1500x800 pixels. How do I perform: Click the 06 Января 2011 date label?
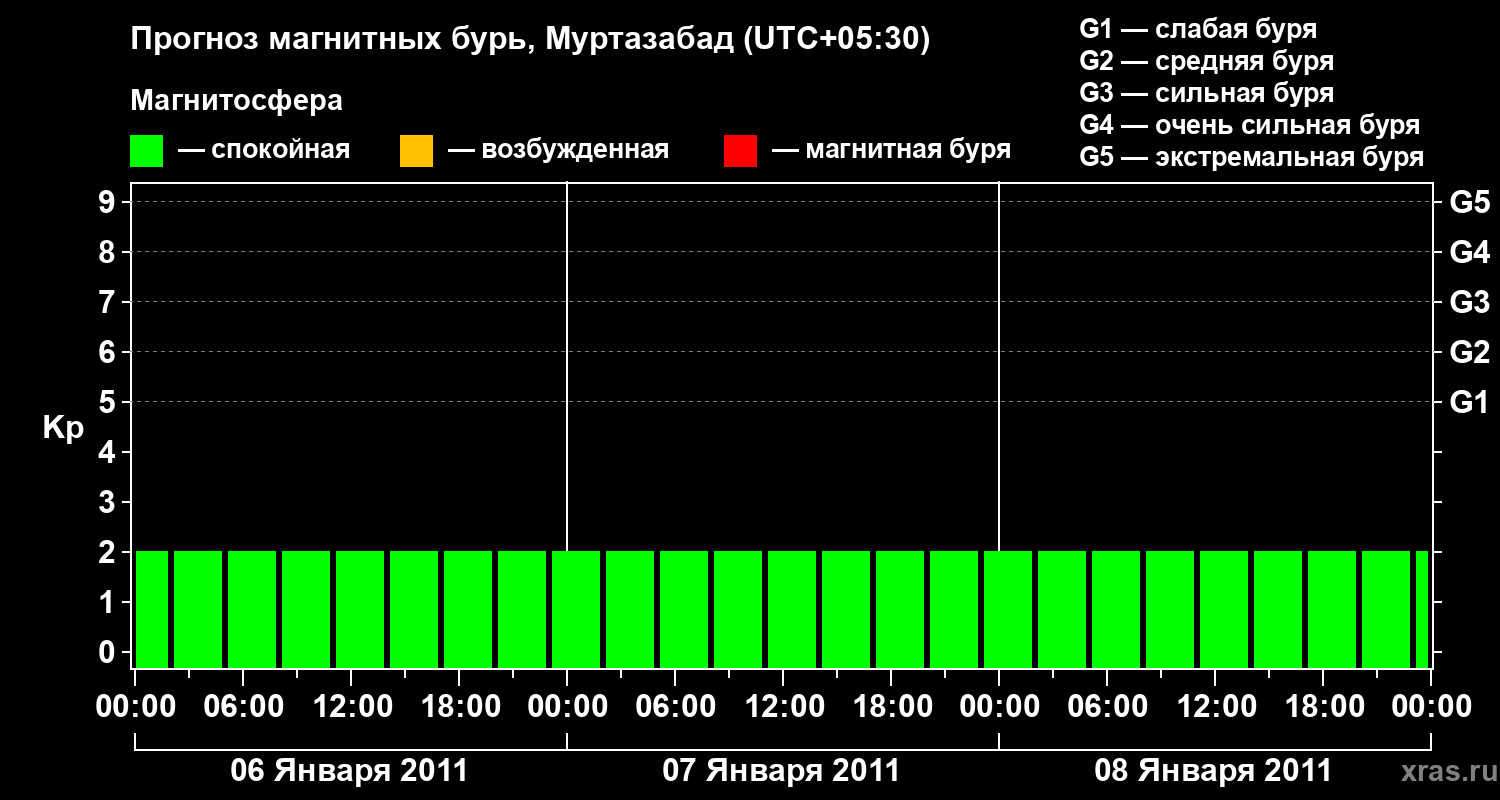pyautogui.click(x=349, y=771)
